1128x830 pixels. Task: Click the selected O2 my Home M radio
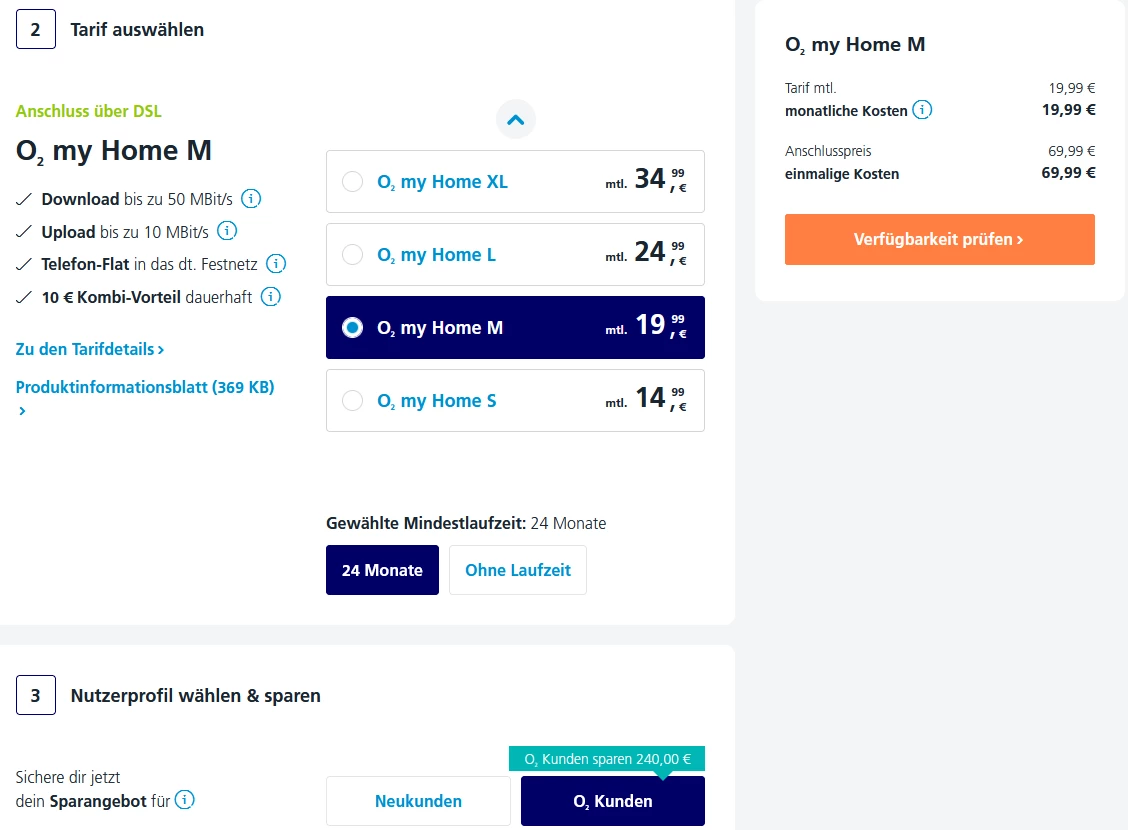tap(352, 328)
